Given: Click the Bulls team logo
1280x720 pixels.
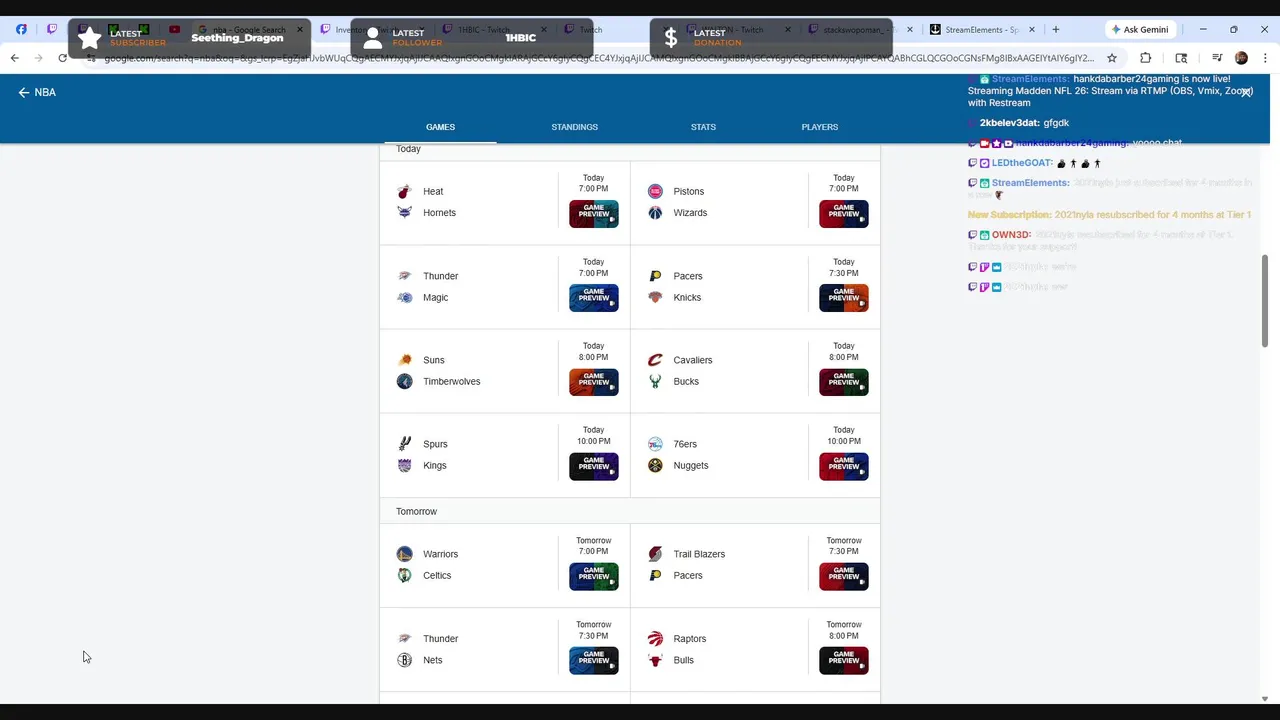Looking at the screenshot, I should (x=655, y=660).
